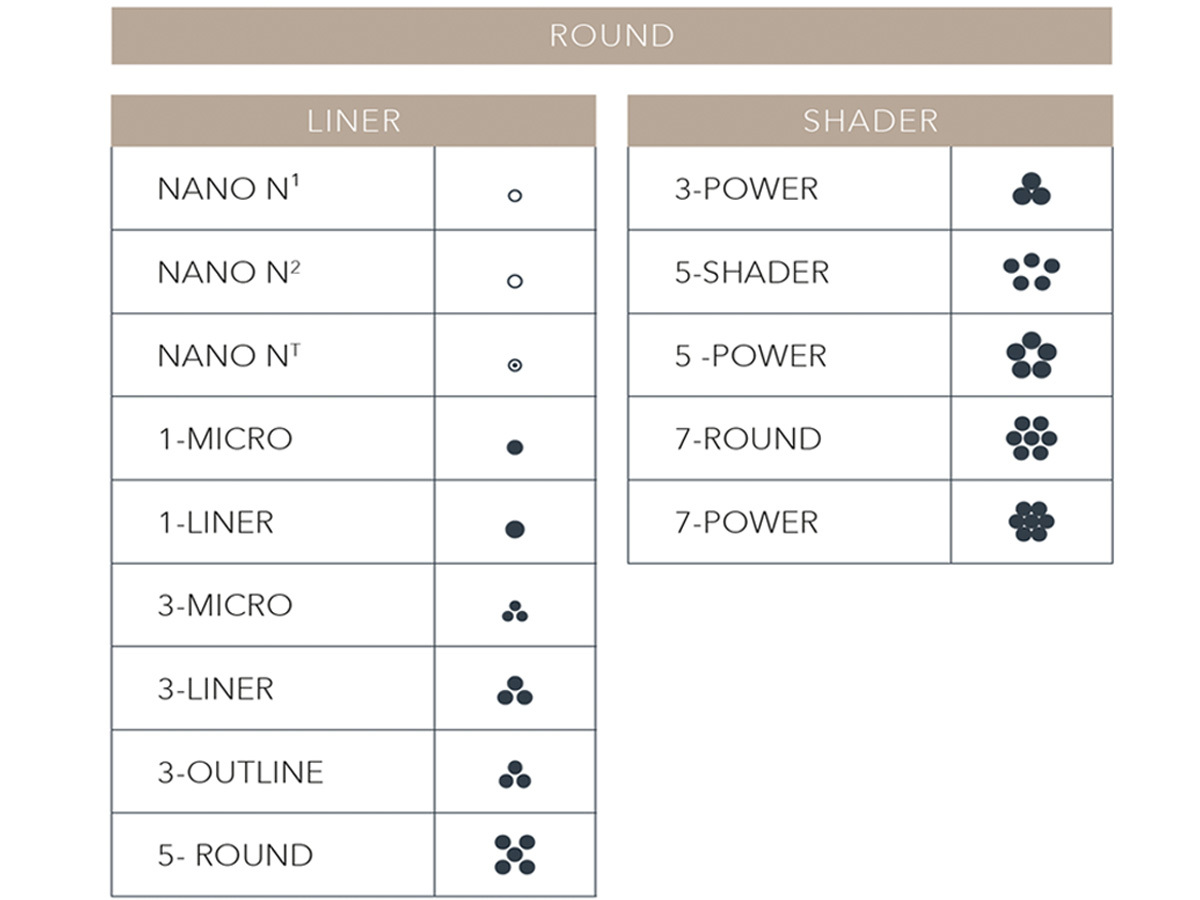This screenshot has width=1200, height=900.
Task: Select the NANO Nᵀ dotted circle icon
Action: pyautogui.click(x=515, y=366)
